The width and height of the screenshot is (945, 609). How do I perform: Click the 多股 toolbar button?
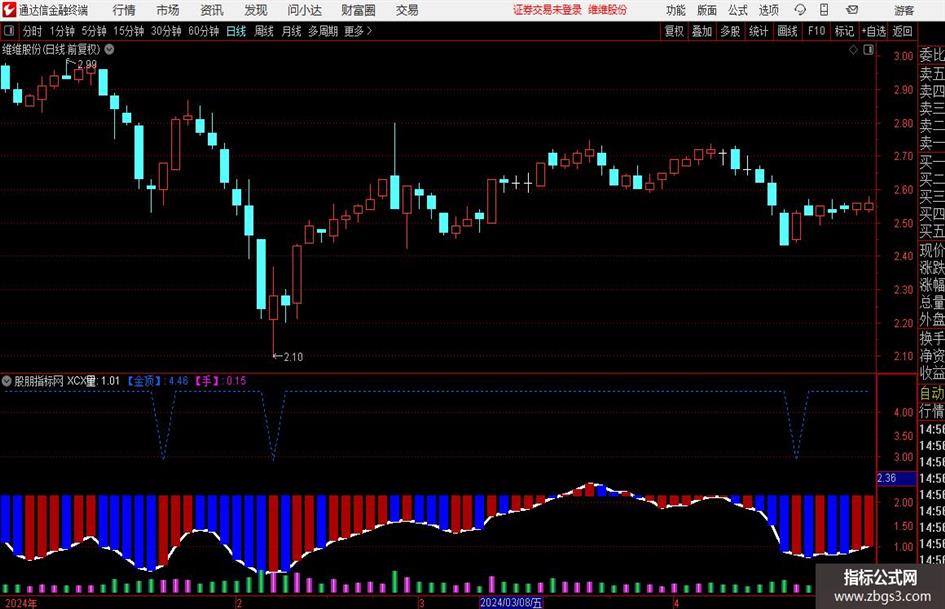[730, 31]
